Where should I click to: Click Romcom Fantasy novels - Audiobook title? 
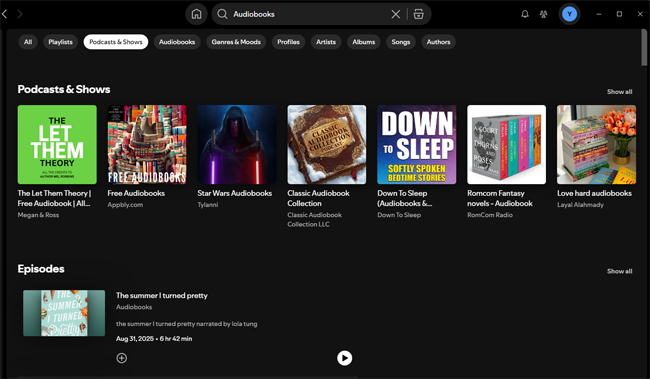point(500,198)
